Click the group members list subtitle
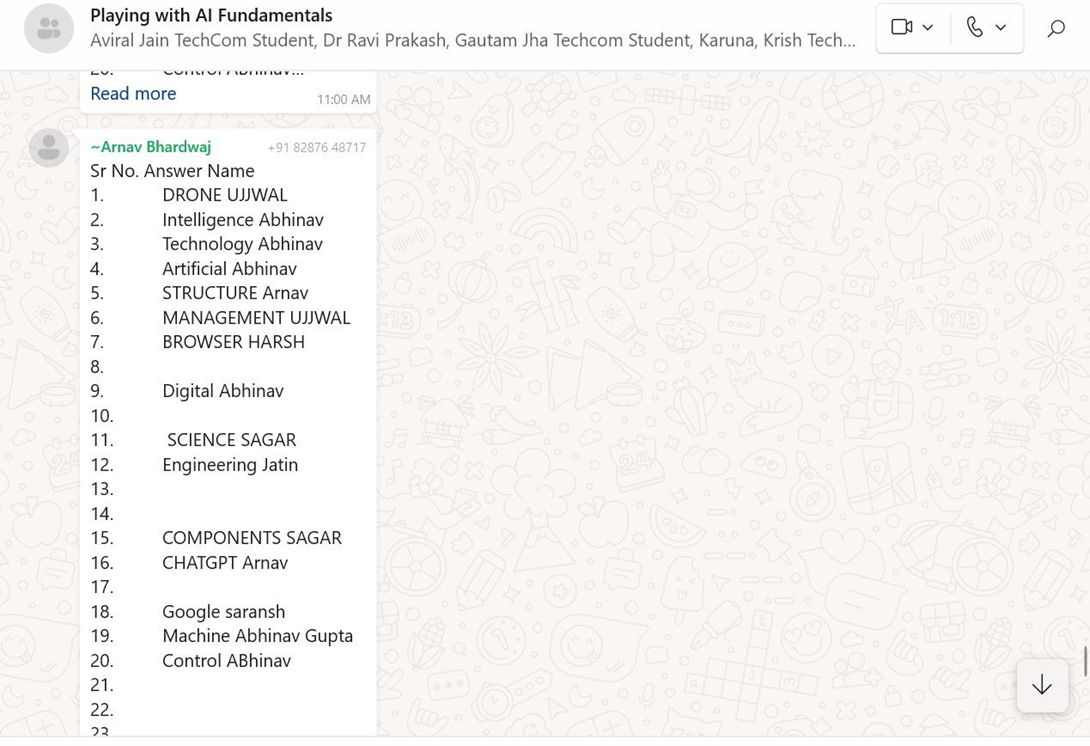This screenshot has width=1090, height=746. (x=473, y=40)
